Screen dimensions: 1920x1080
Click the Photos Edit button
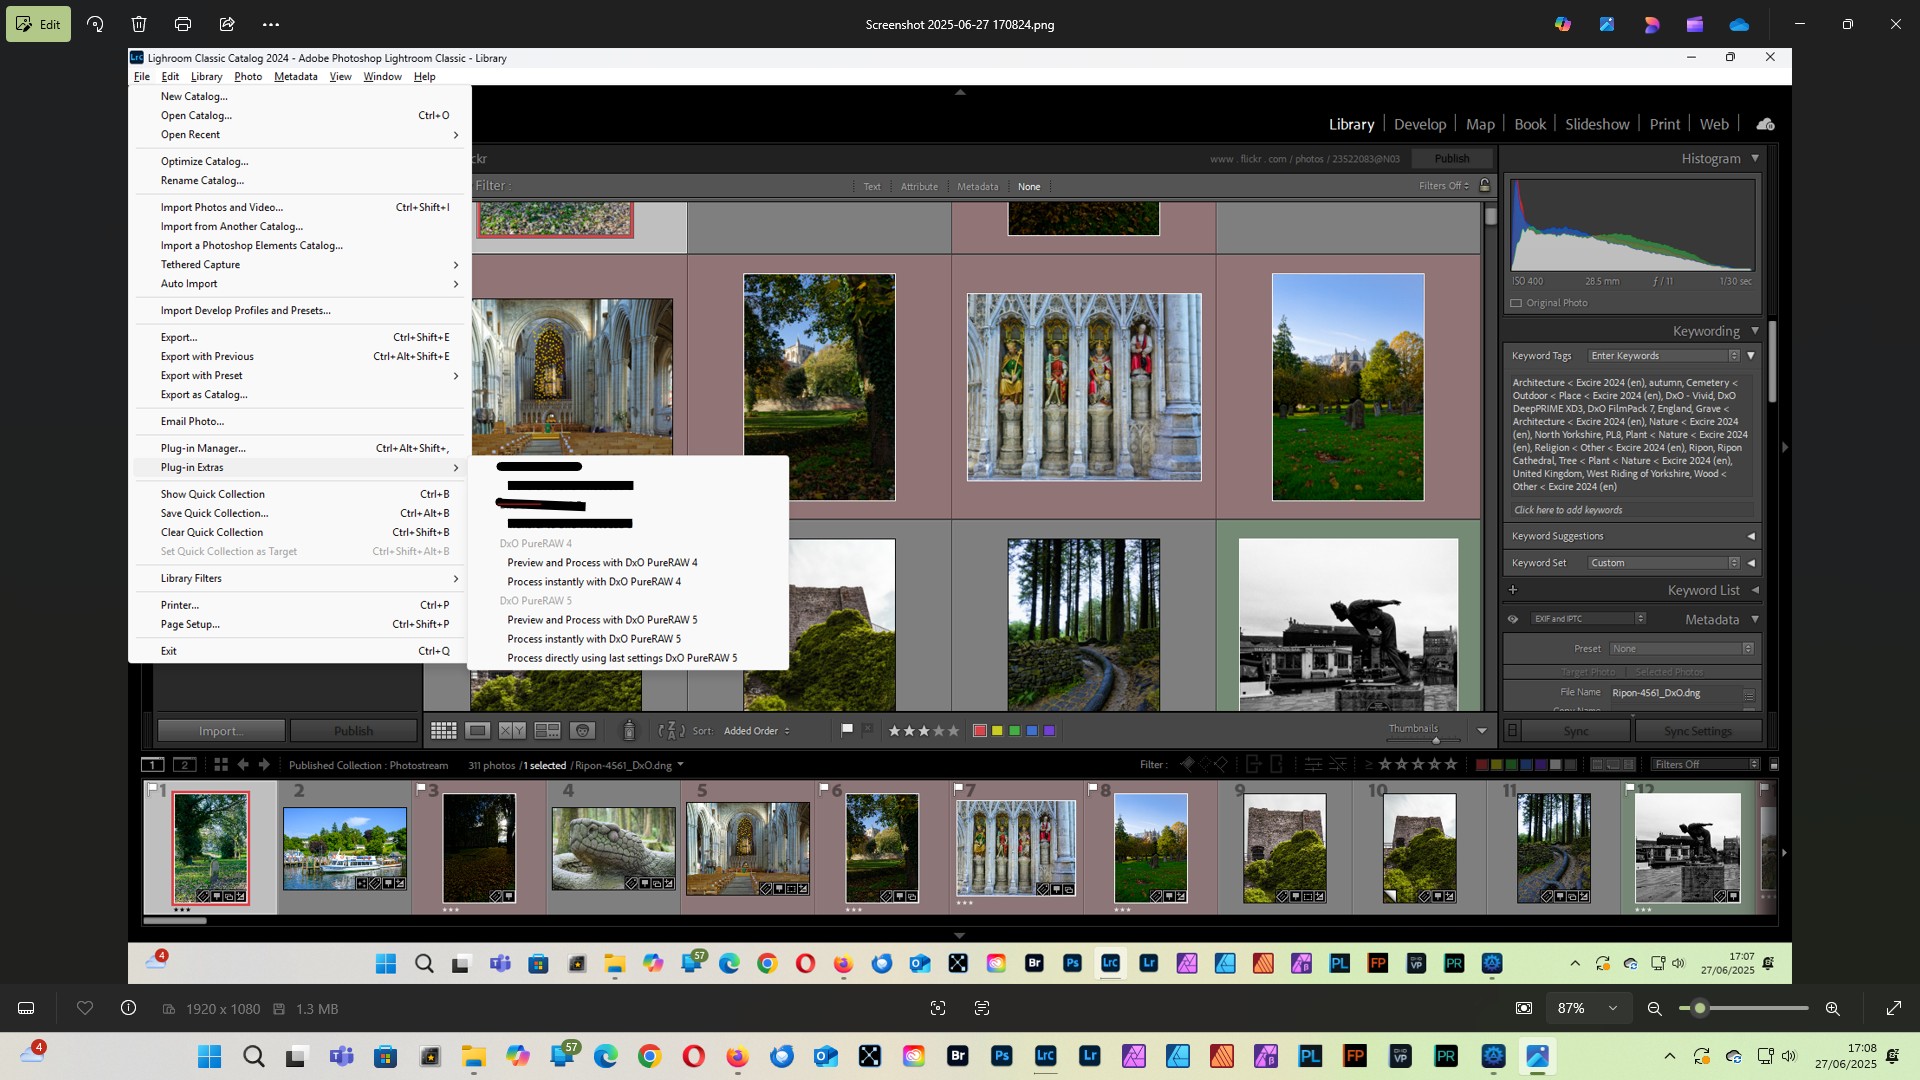point(38,24)
